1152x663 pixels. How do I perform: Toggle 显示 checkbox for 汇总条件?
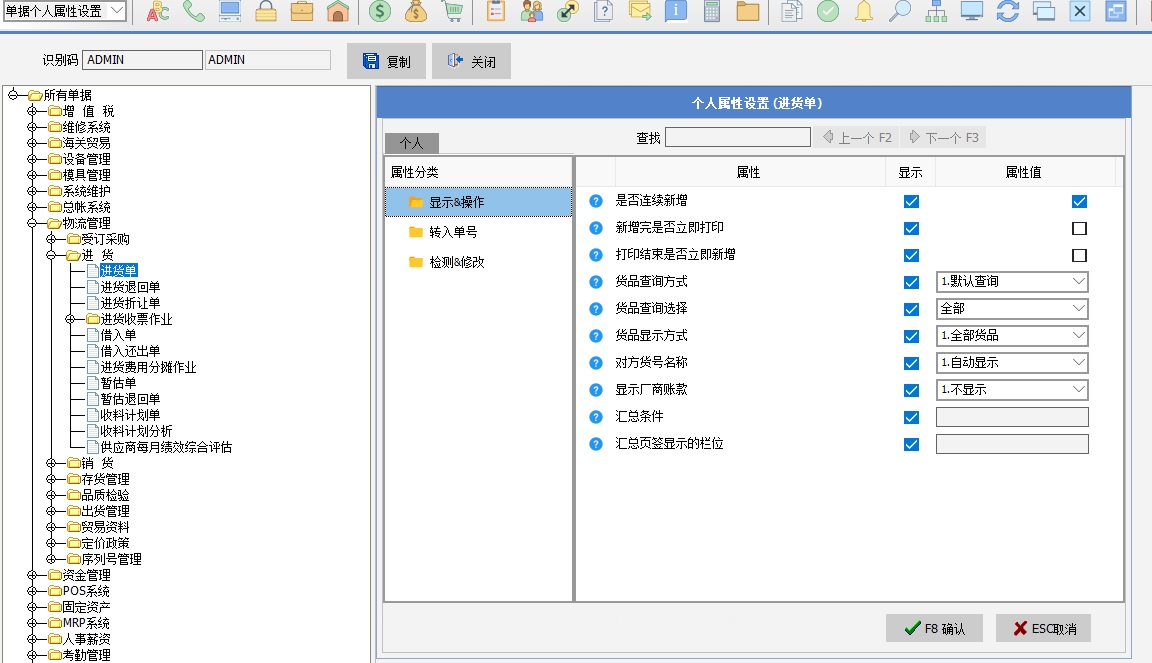pyautogui.click(x=911, y=417)
